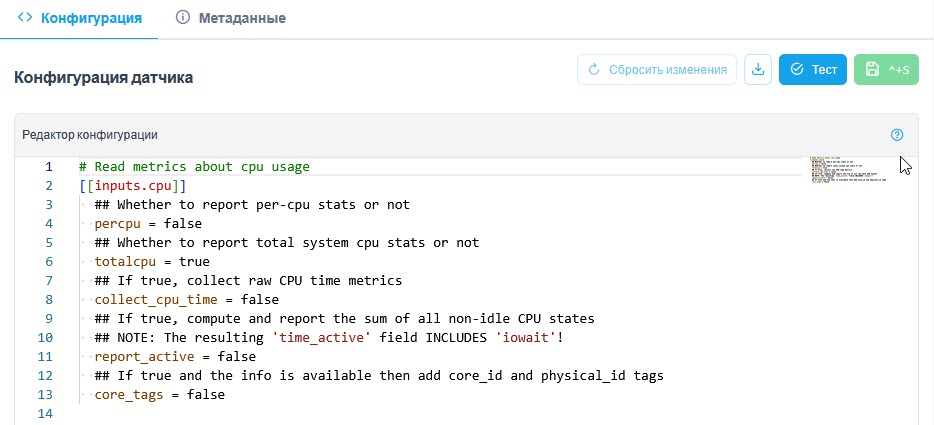The height and width of the screenshot is (425, 934).
Task: Click the code minimap preview
Action: 848,169
